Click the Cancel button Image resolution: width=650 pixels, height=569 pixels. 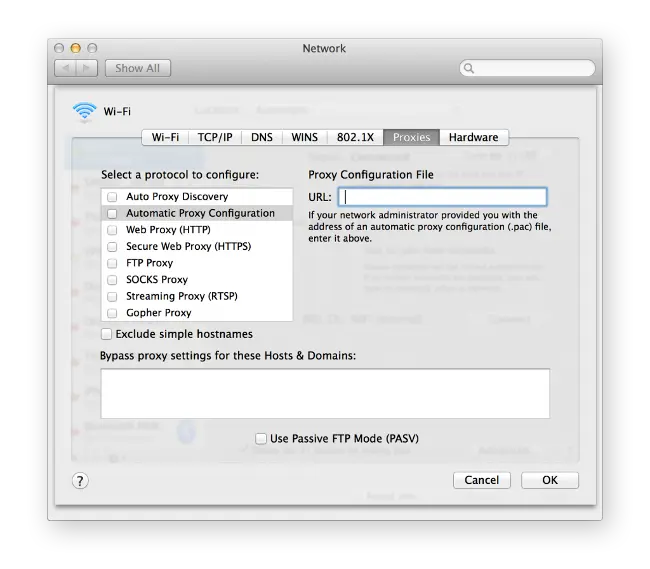click(481, 480)
